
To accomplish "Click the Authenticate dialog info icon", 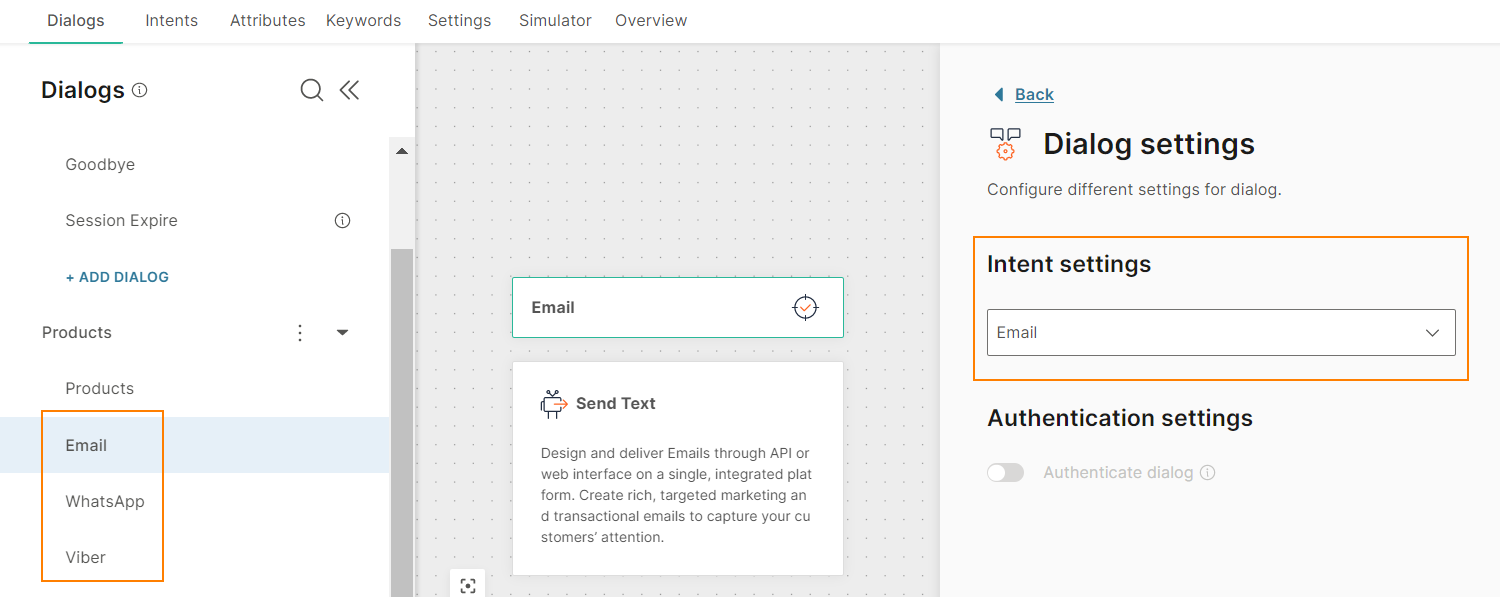I will 1208,472.
